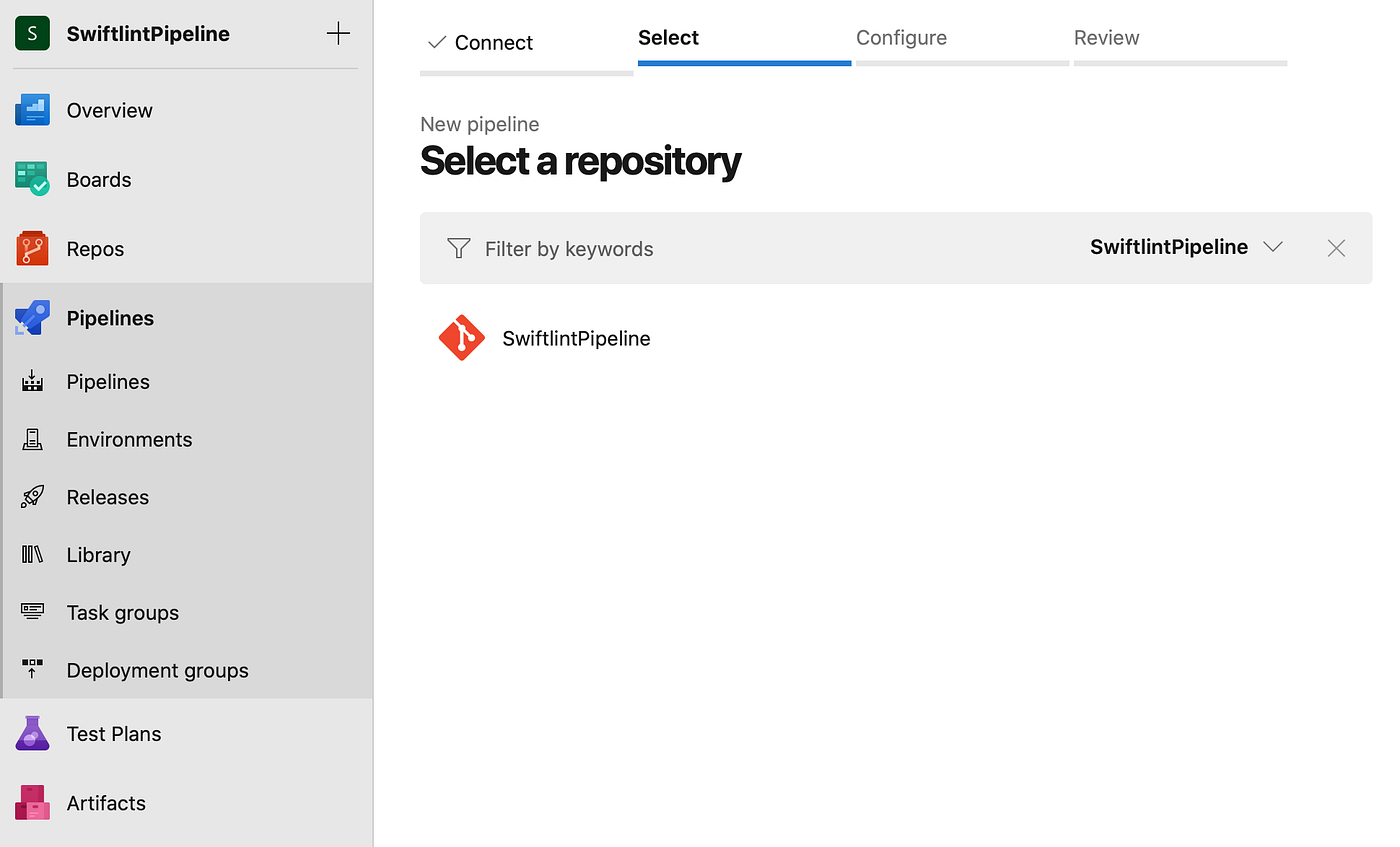Clear the filter with X button
1400x847 pixels.
pos(1336,248)
